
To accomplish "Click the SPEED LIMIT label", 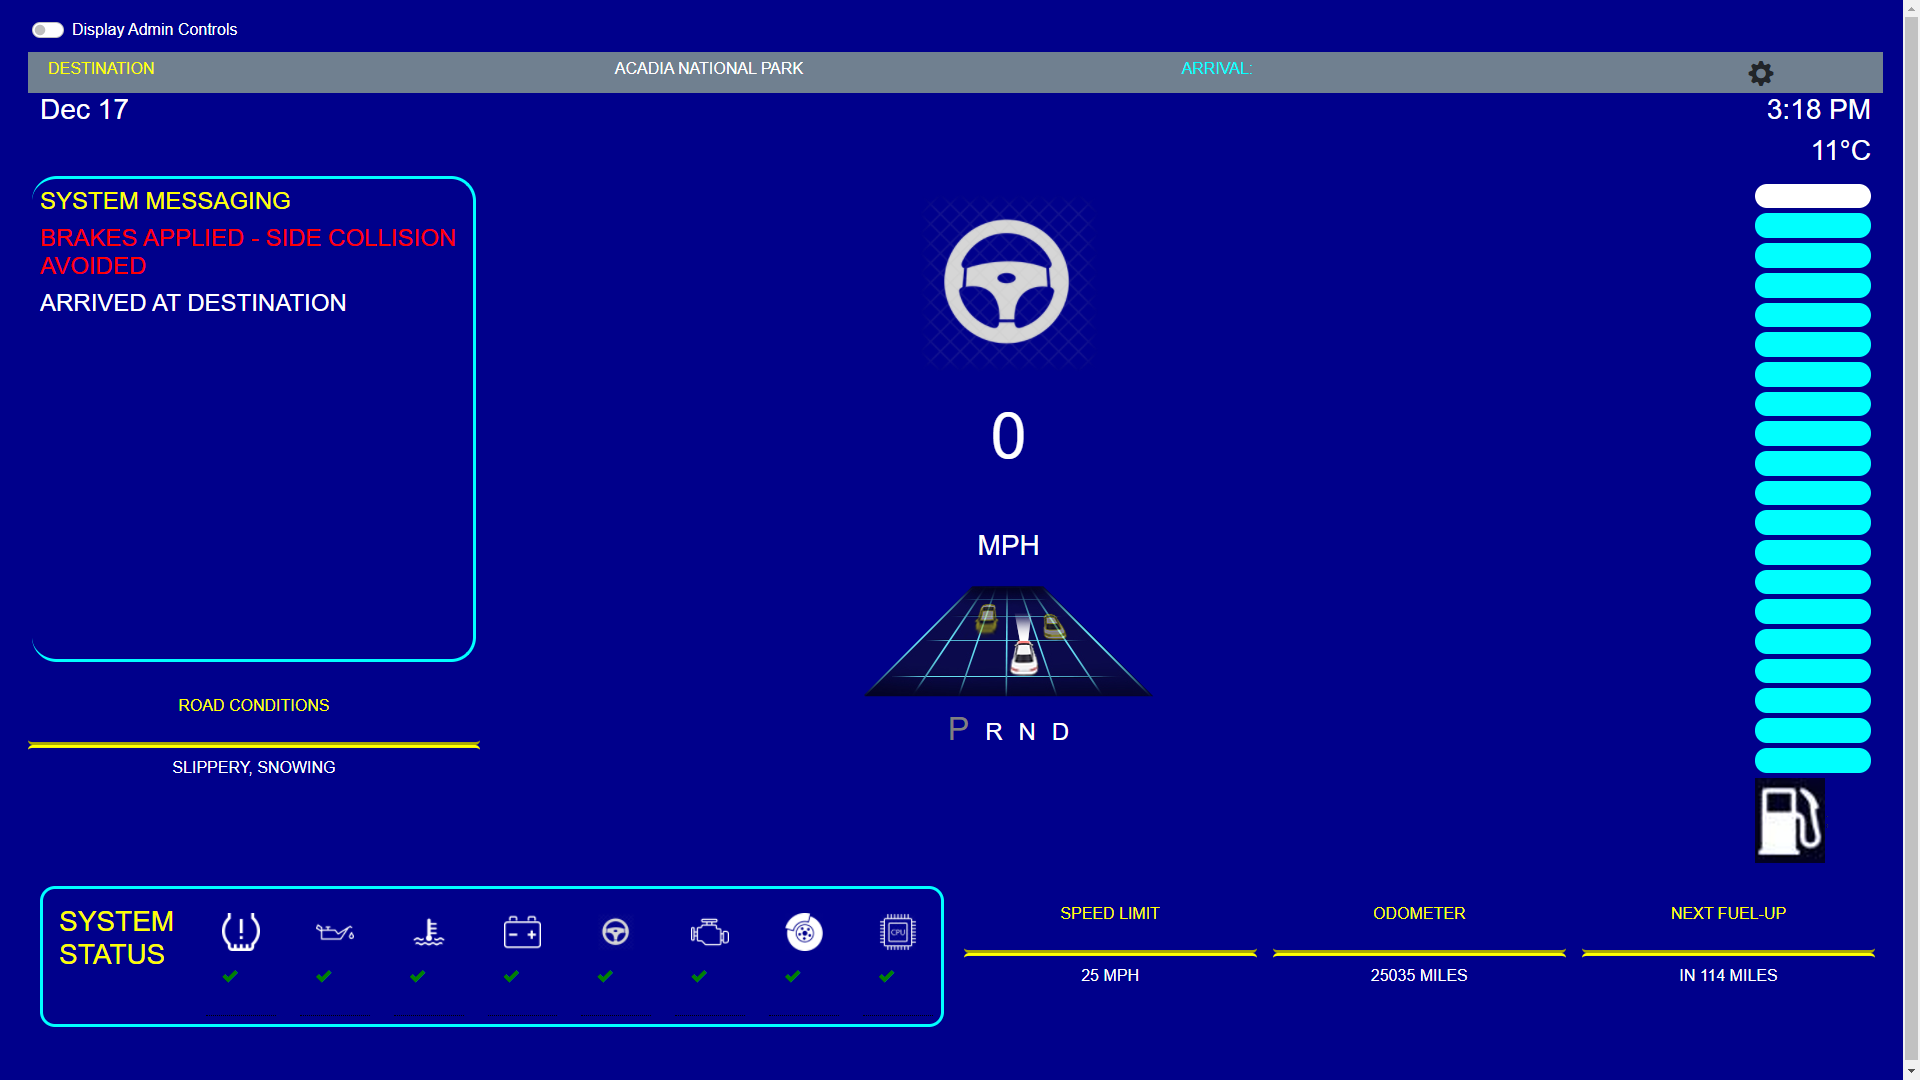I will pos(1110,913).
